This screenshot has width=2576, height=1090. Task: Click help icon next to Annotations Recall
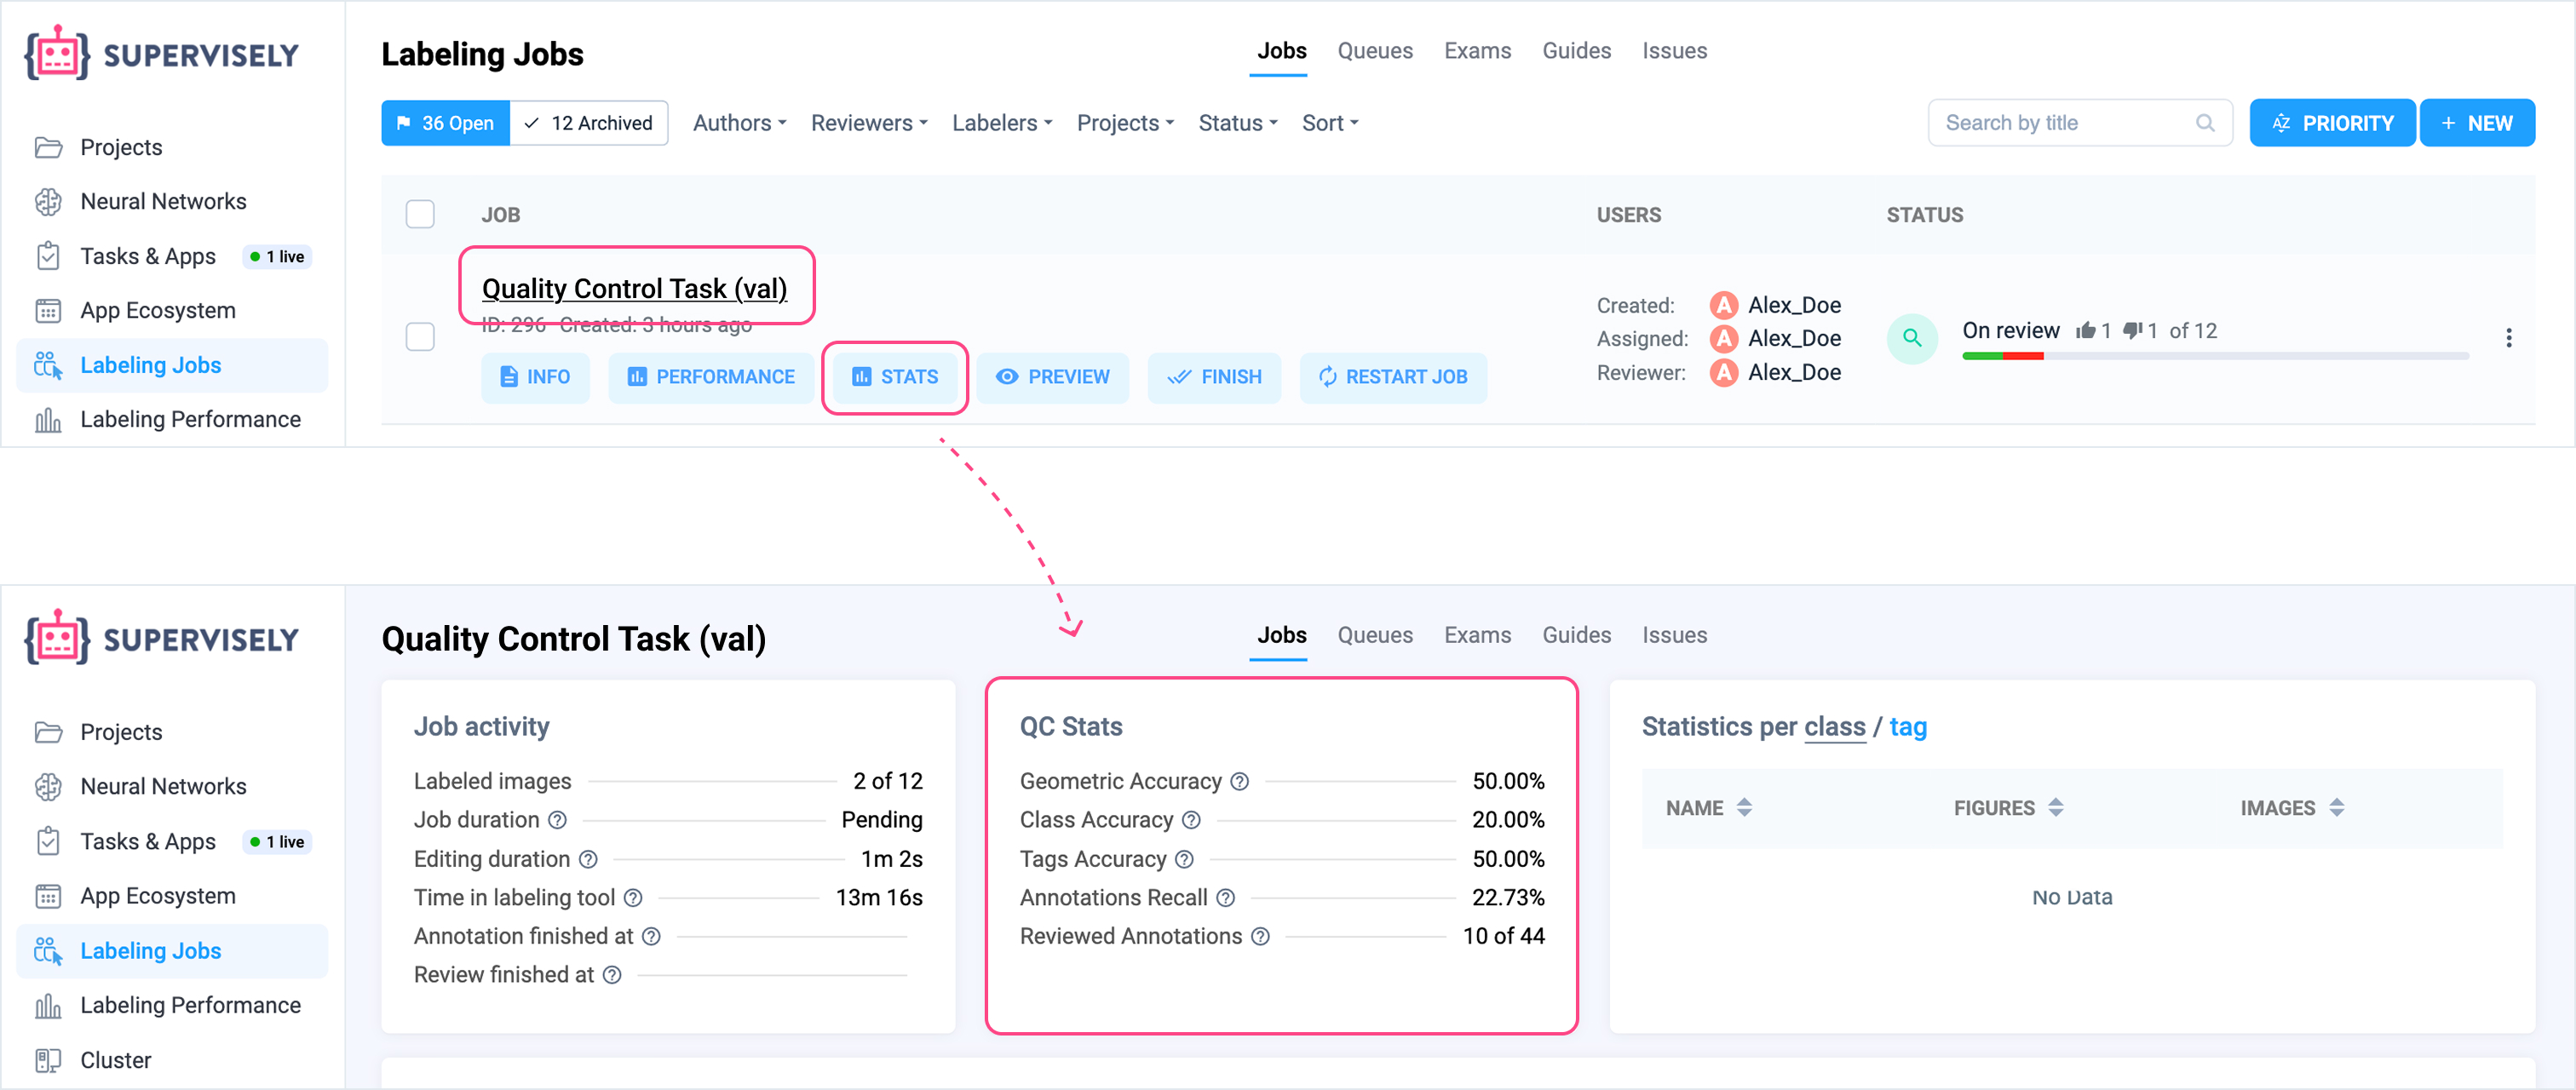(1225, 898)
